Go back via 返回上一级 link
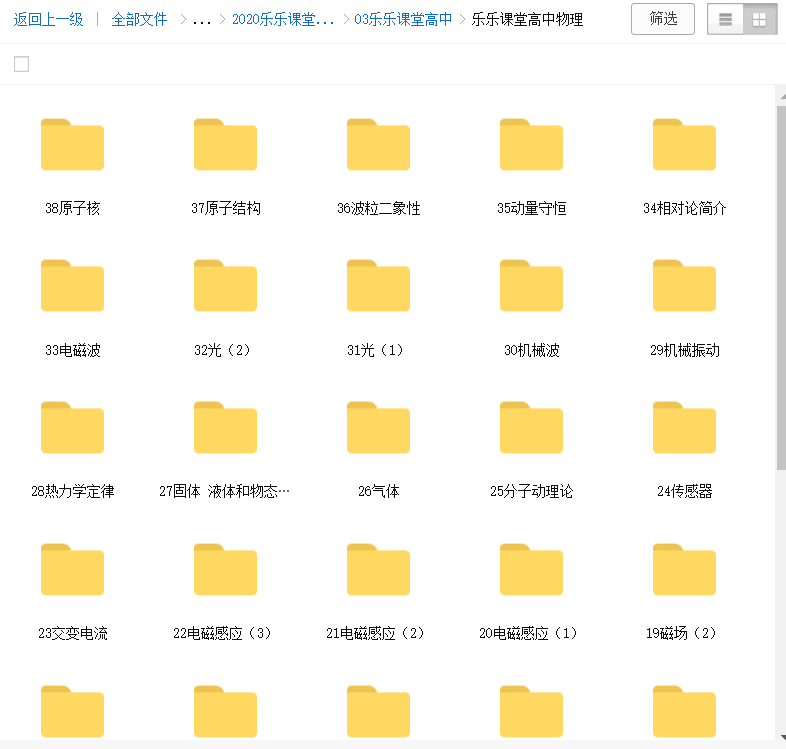 click(48, 20)
